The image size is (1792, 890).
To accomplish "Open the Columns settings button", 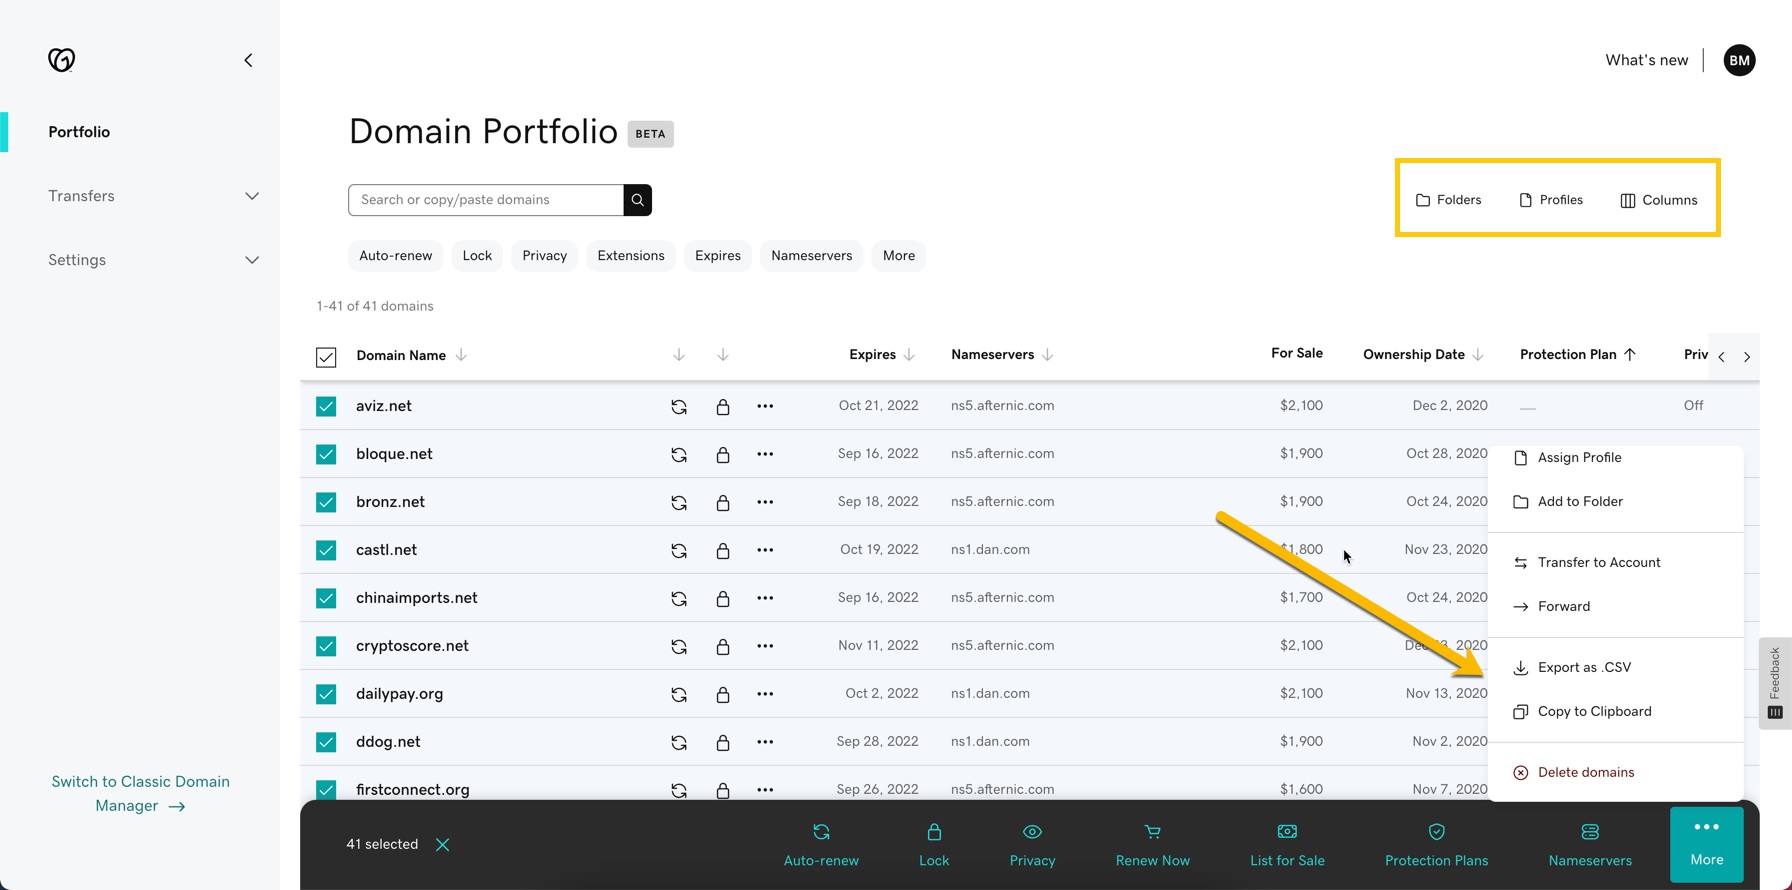I will click(x=1658, y=200).
